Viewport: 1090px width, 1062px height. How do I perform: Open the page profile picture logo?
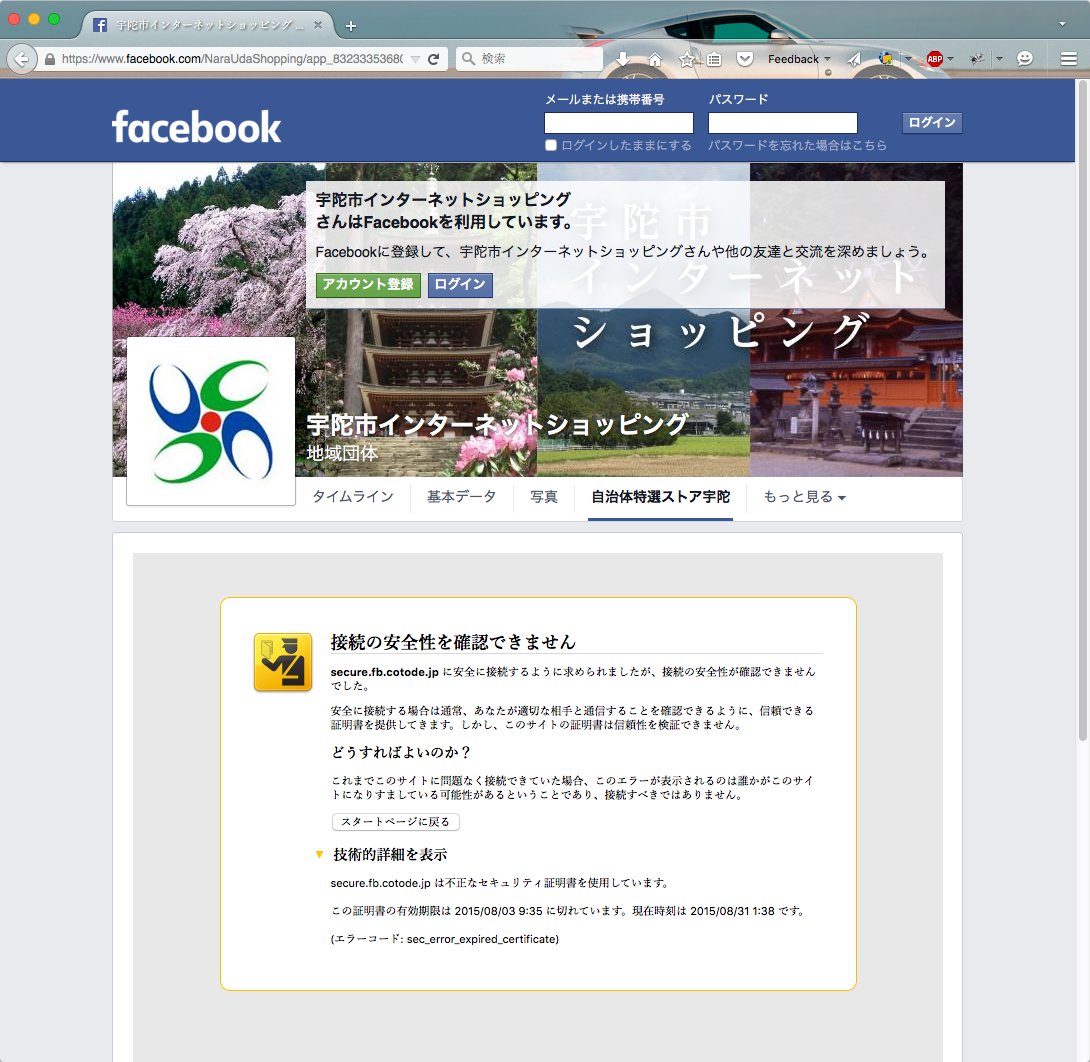point(211,421)
